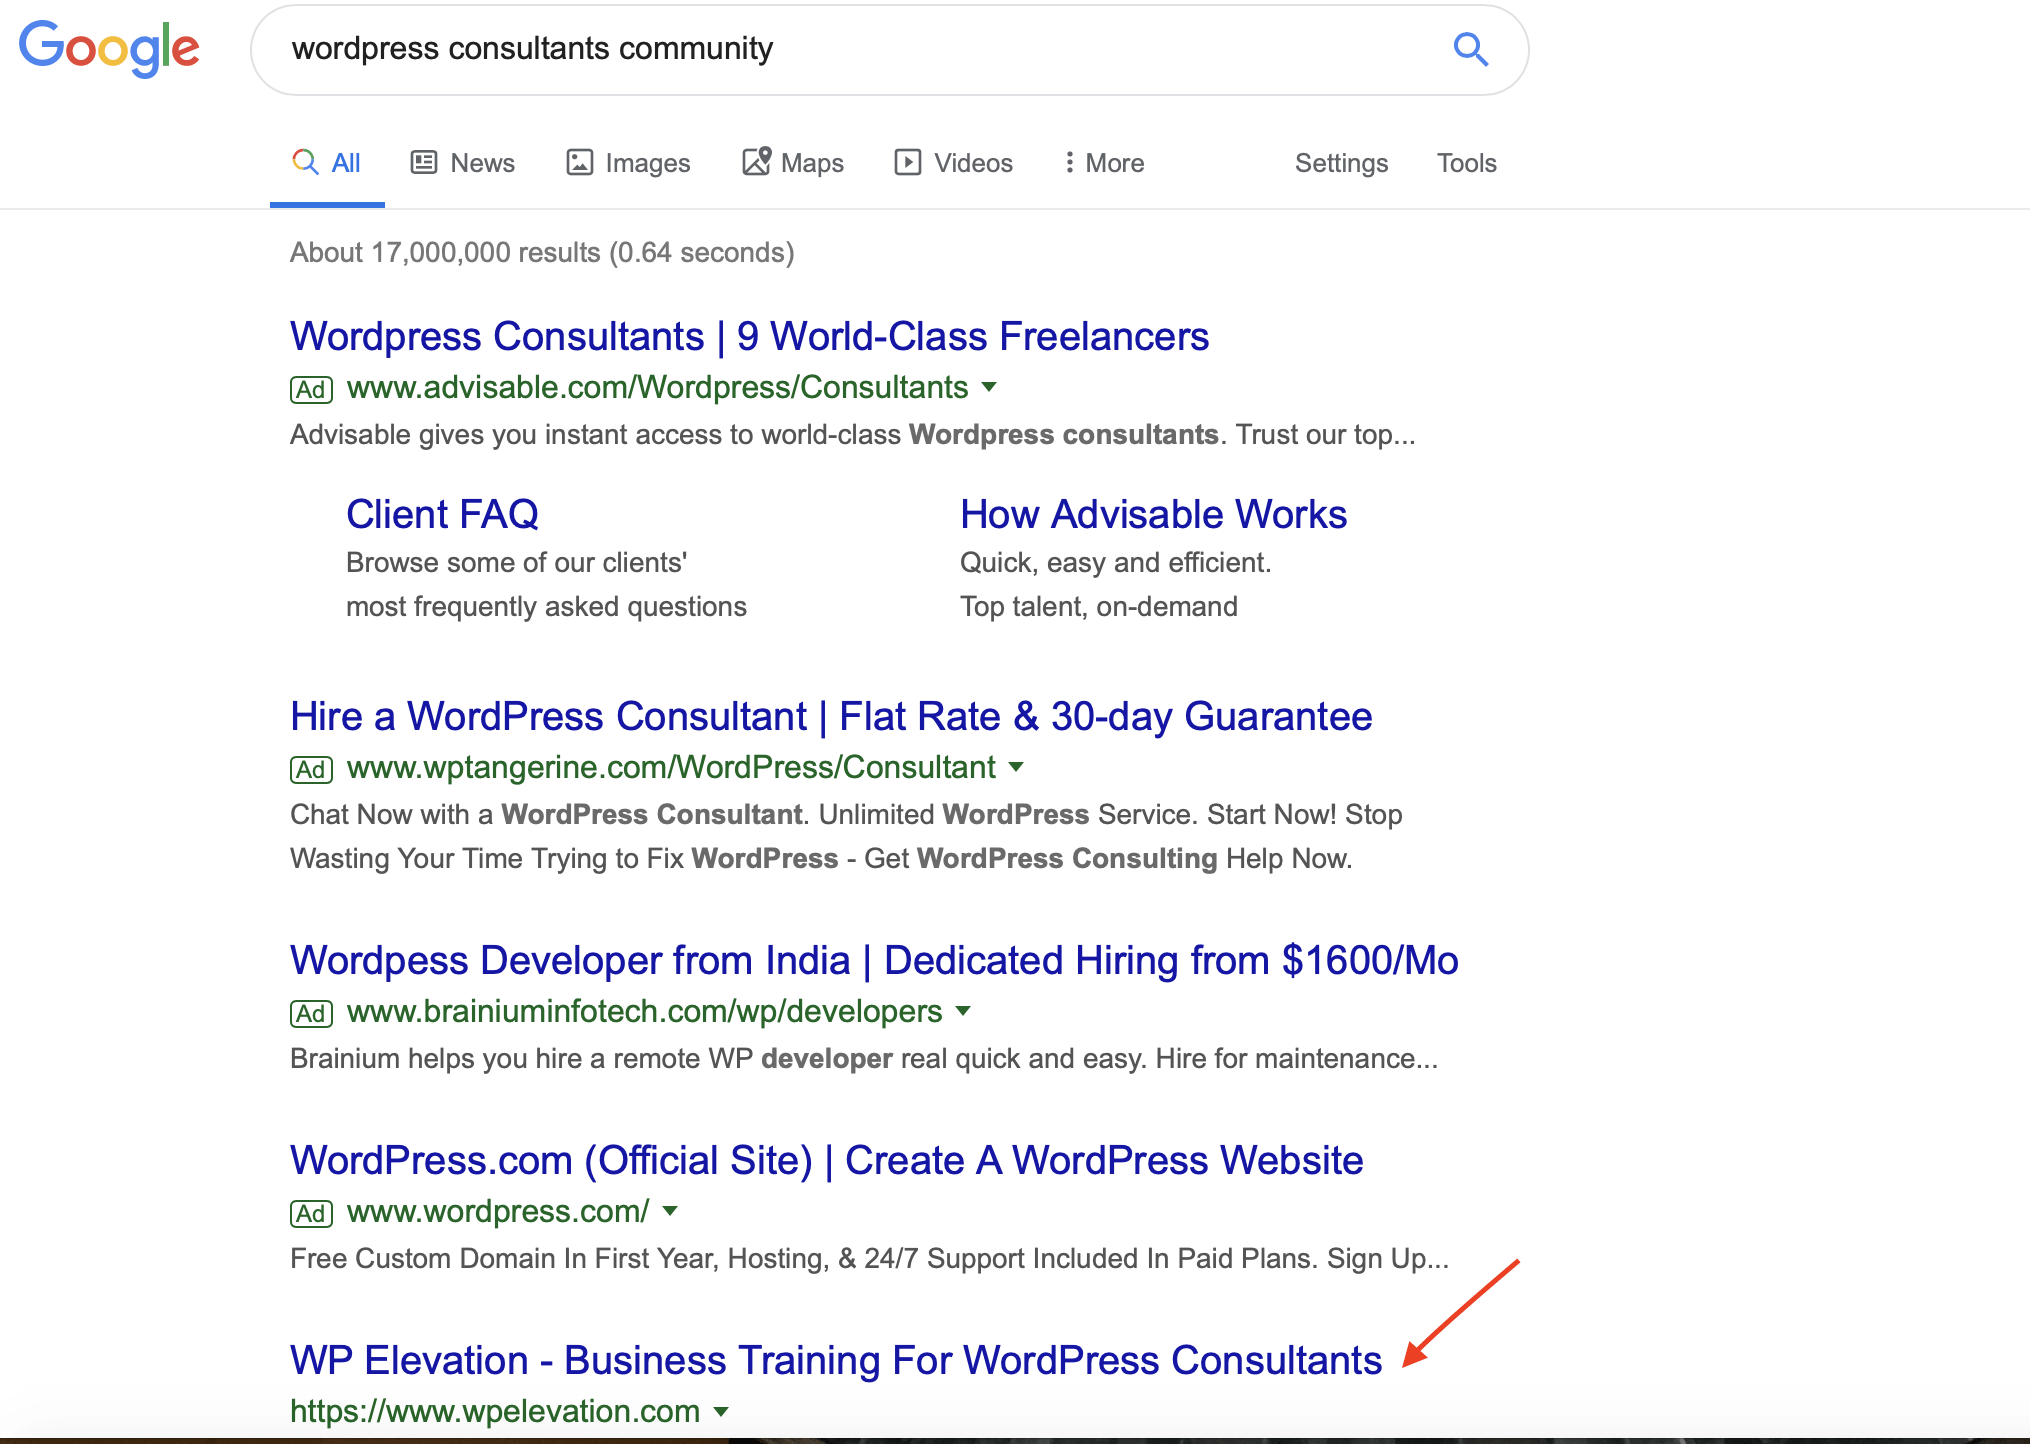
Task: Expand dropdown arrow next to advisable.com URL
Action: click(x=989, y=387)
